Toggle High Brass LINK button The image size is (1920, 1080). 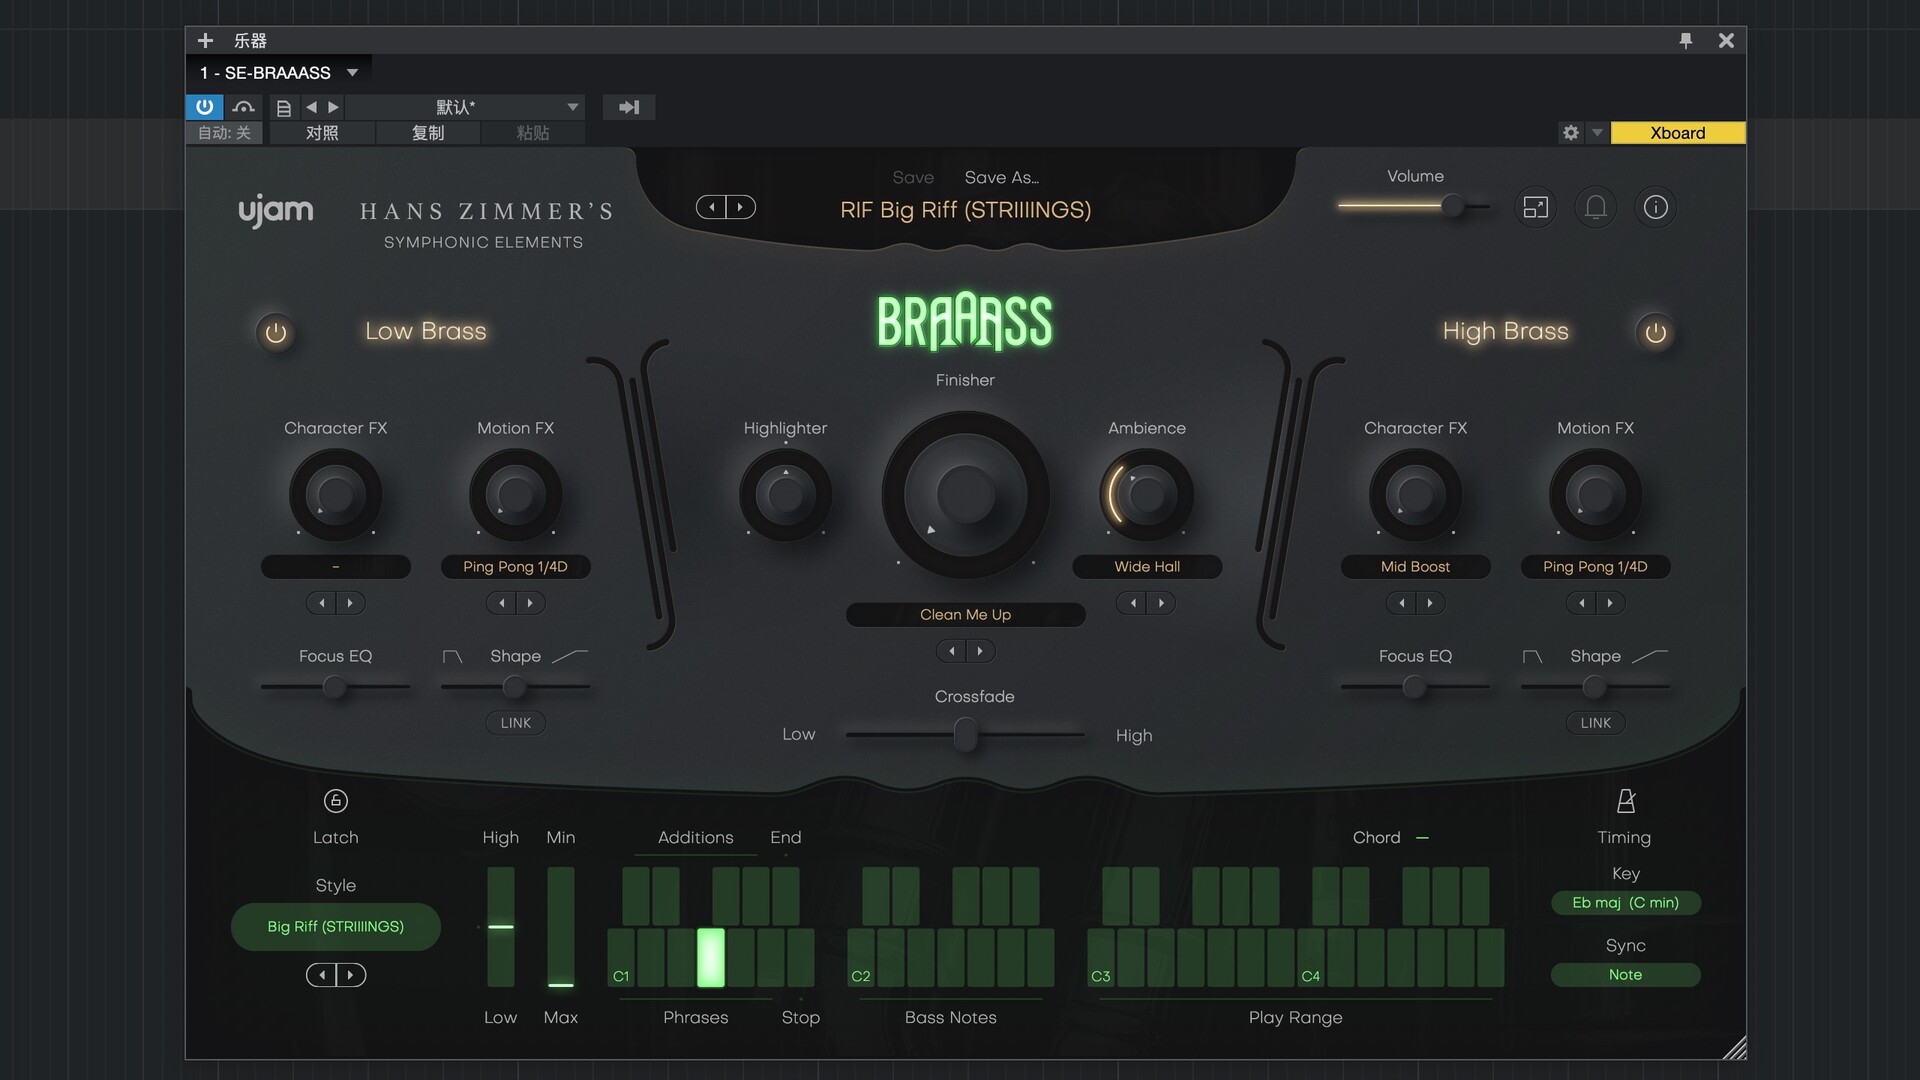[x=1596, y=723]
